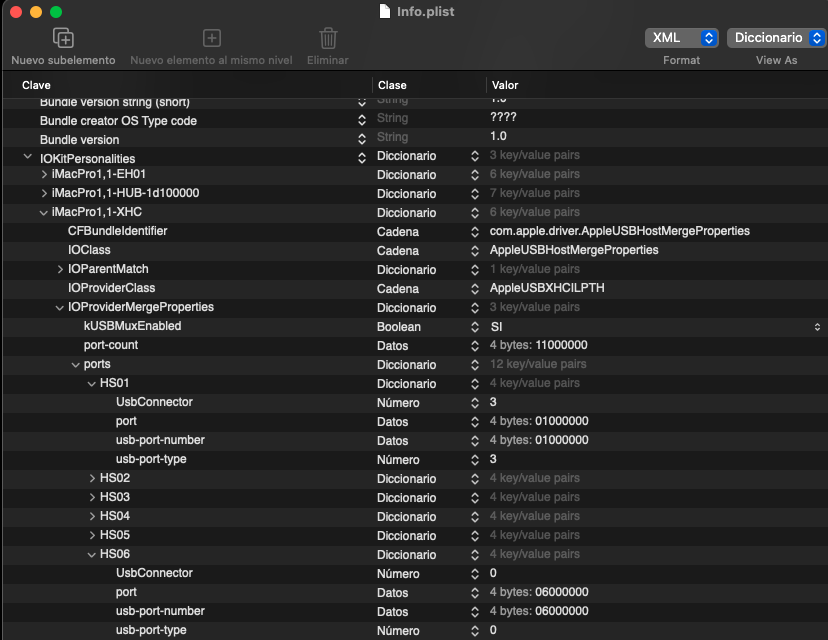Image resolution: width=828 pixels, height=640 pixels.
Task: Change class type of CFBundleIdentifier row
Action: click(x=475, y=232)
